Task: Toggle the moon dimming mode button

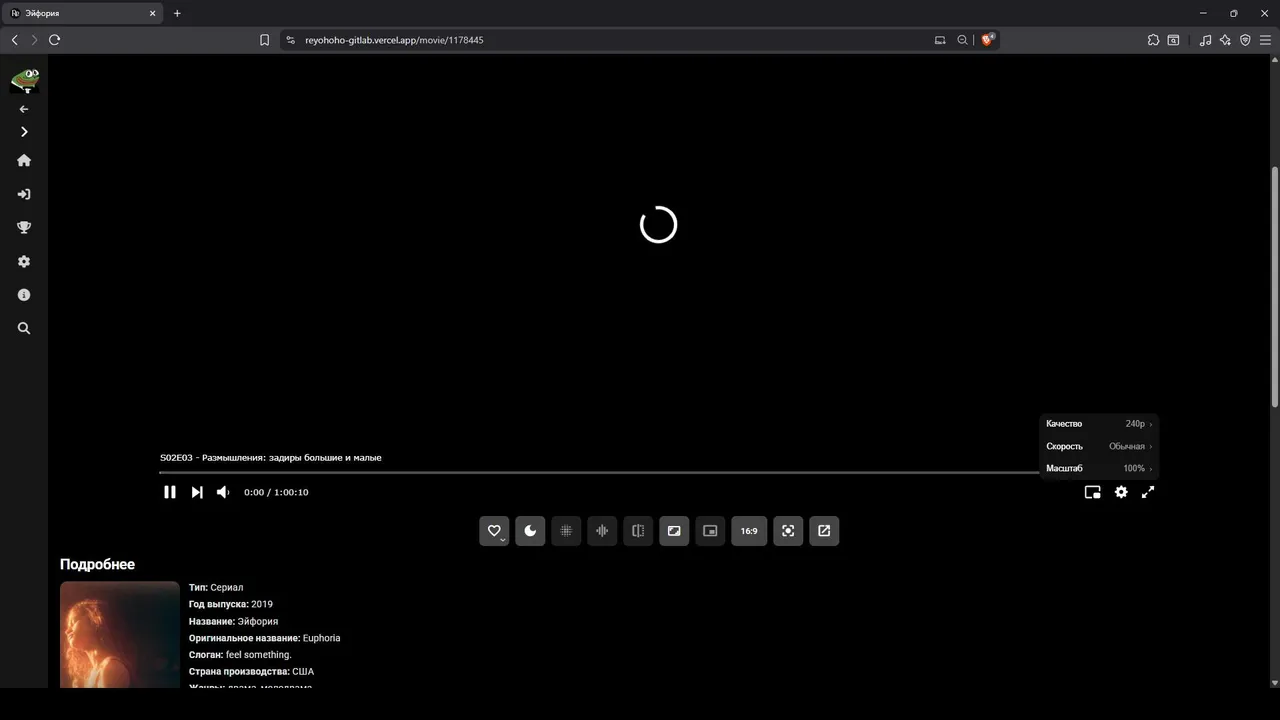Action: click(x=530, y=531)
